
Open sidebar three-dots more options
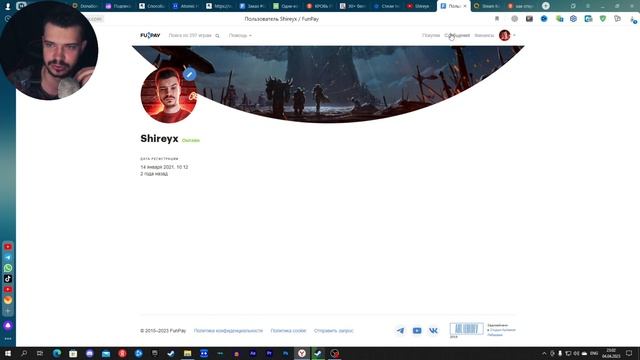8,339
